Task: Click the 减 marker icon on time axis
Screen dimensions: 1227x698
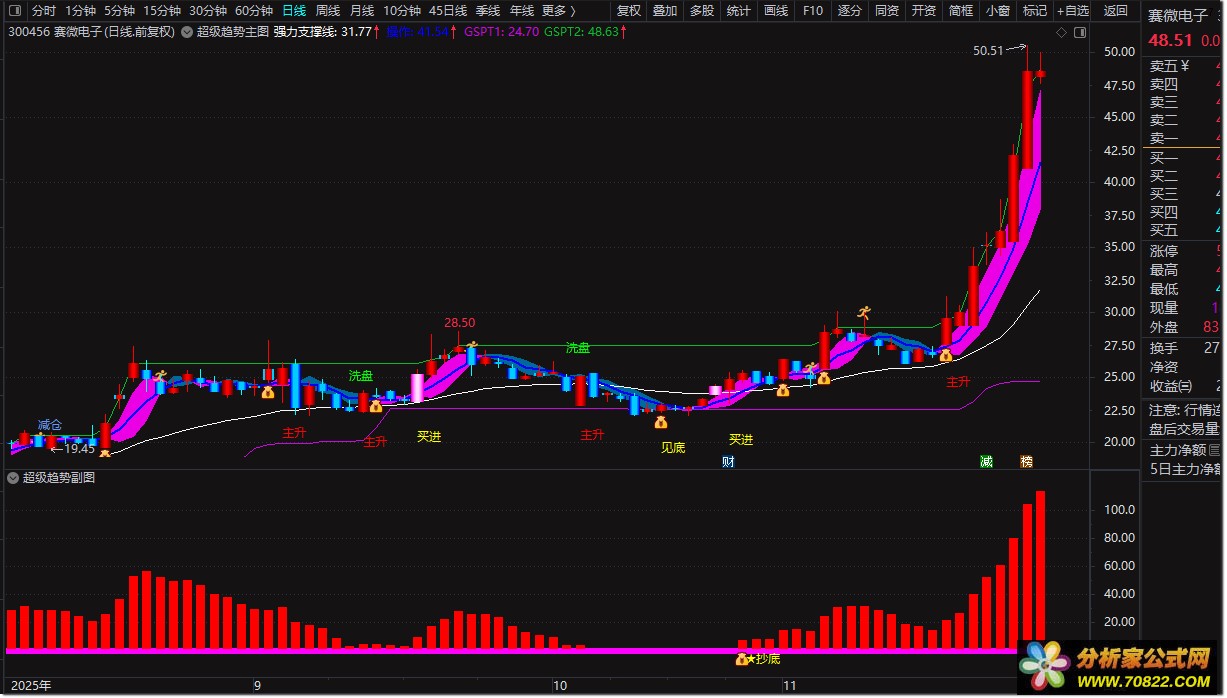Action: (986, 462)
